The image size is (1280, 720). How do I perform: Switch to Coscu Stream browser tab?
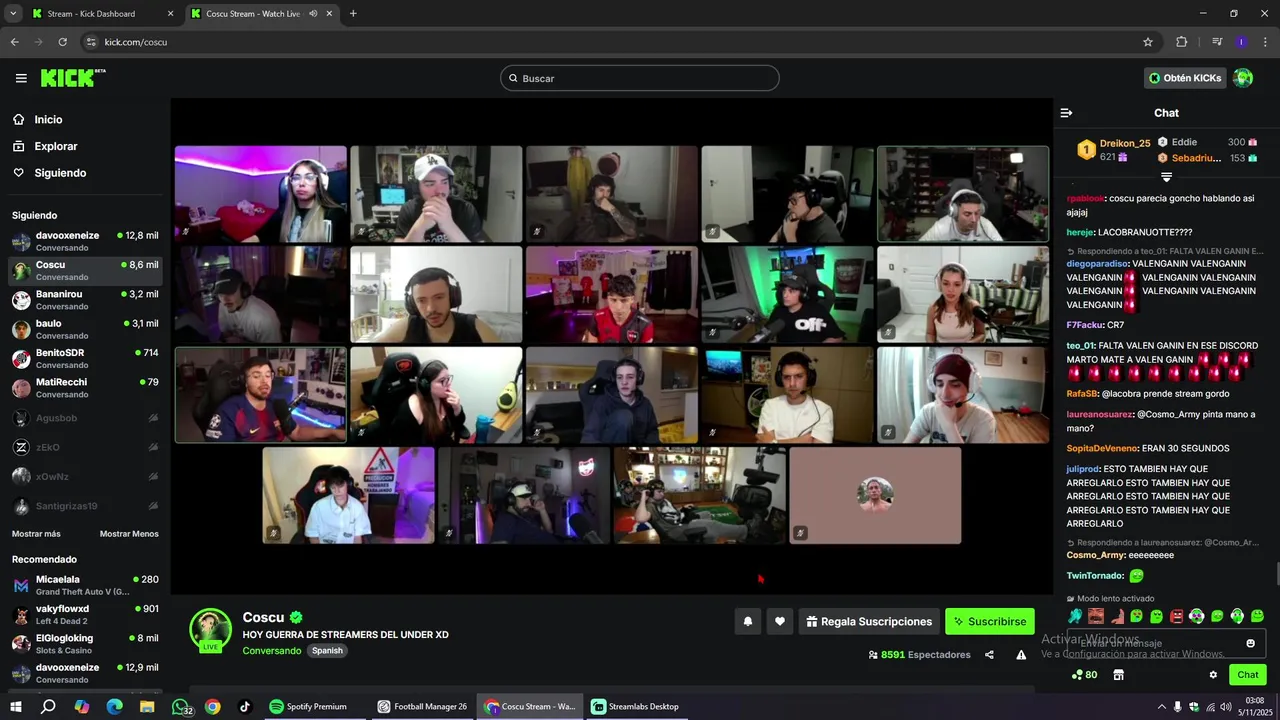click(262, 14)
